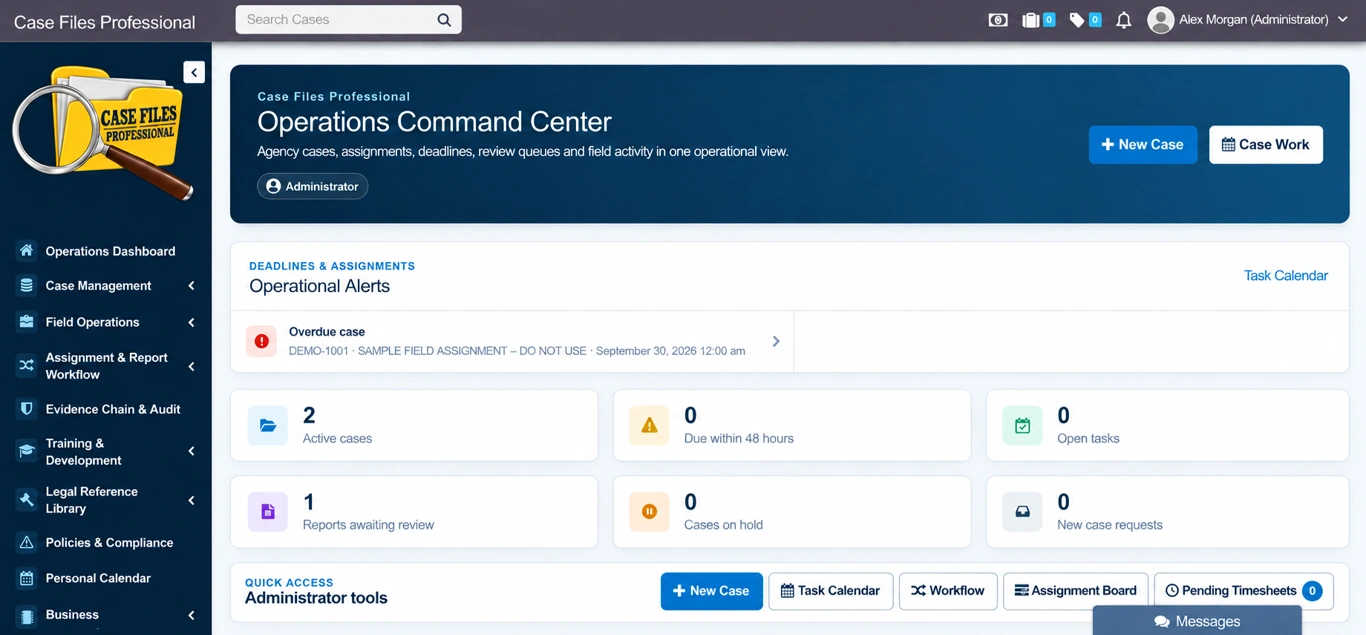Click the search magnifier icon in Search Cases
Viewport: 1366px width, 635px height.
pos(444,20)
